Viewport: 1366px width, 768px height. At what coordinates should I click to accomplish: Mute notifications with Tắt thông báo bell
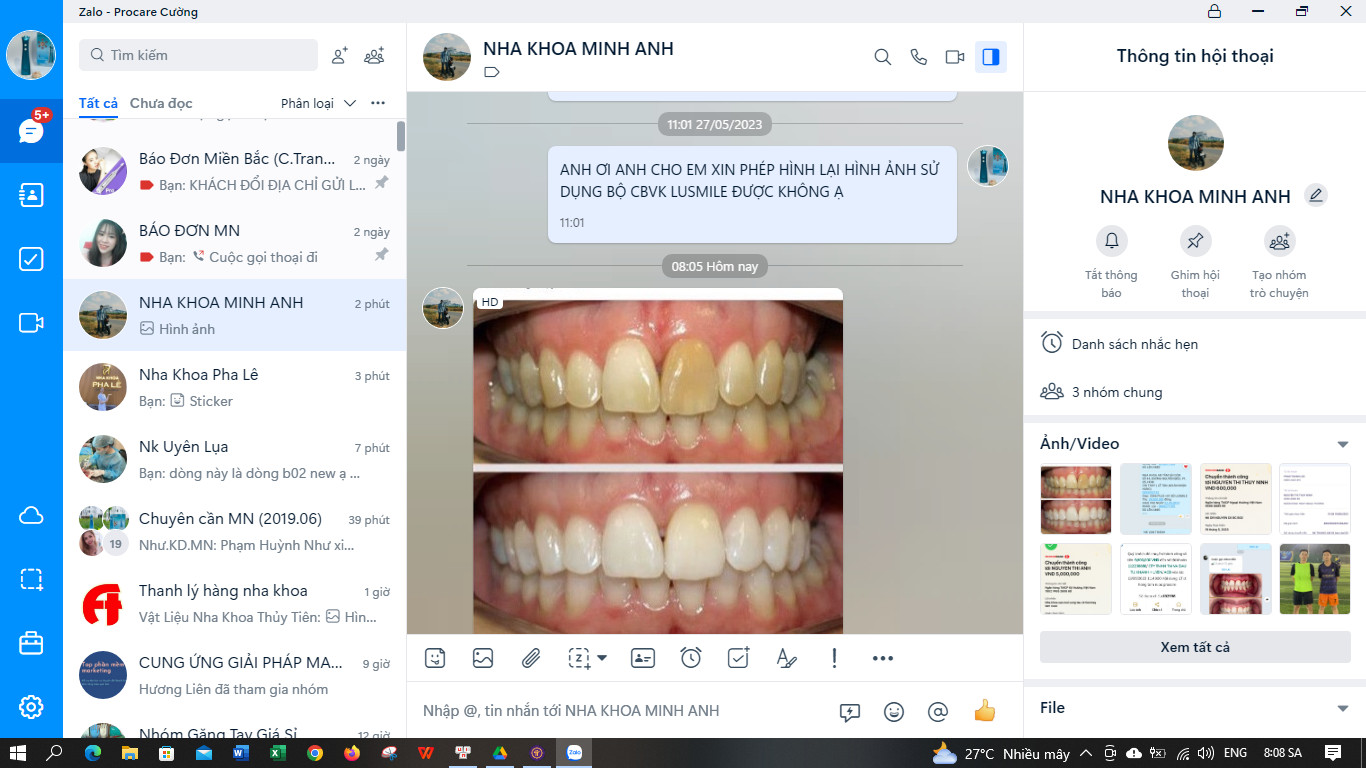pos(1111,241)
